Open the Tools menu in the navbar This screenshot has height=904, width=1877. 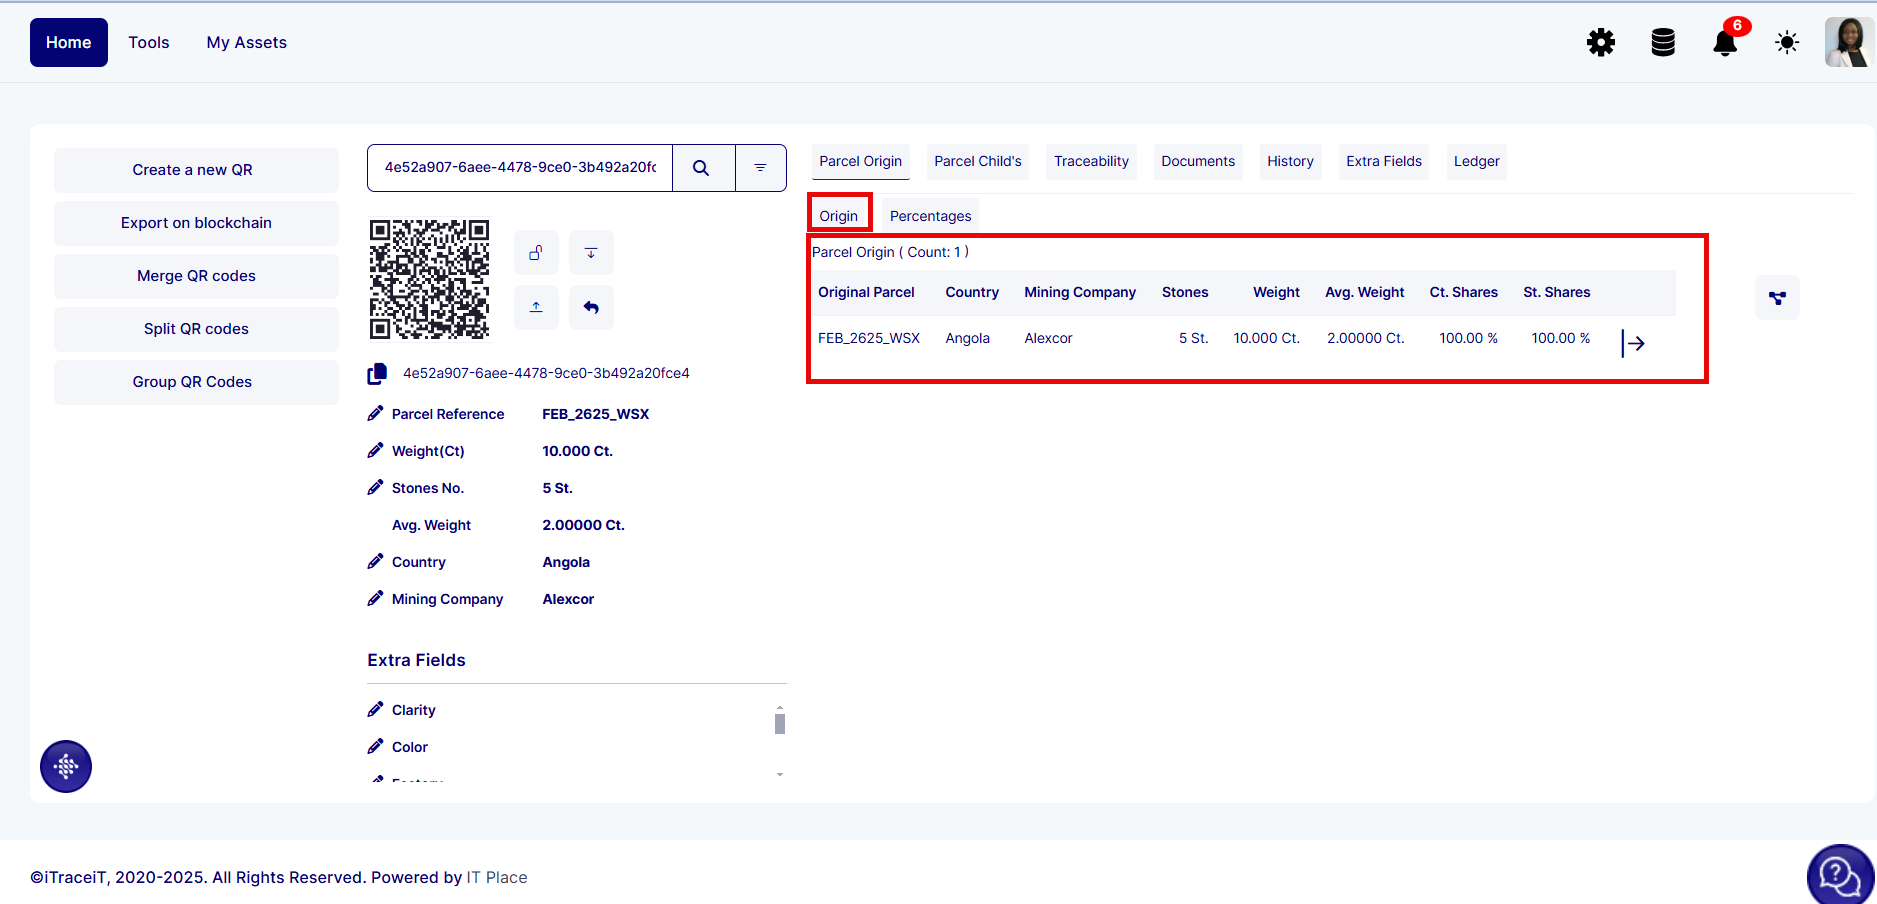tap(149, 43)
